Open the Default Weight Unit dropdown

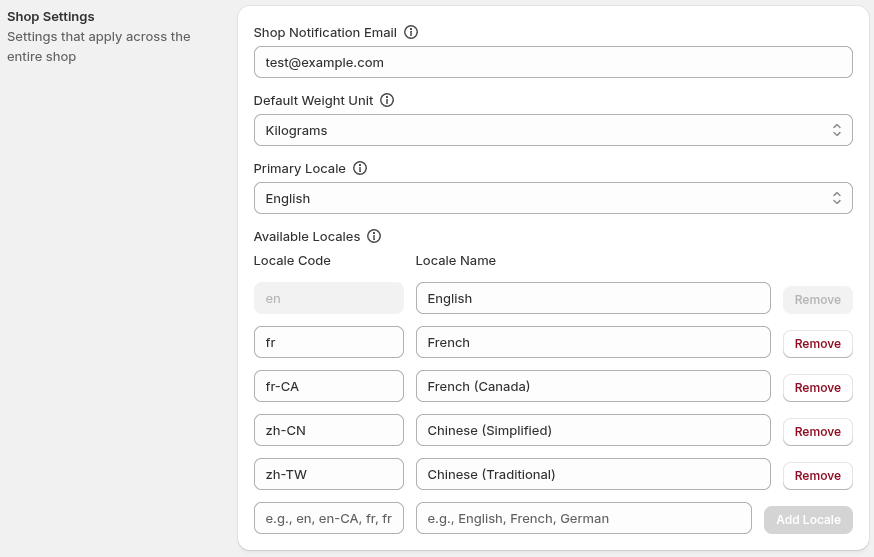pyautogui.click(x=553, y=130)
